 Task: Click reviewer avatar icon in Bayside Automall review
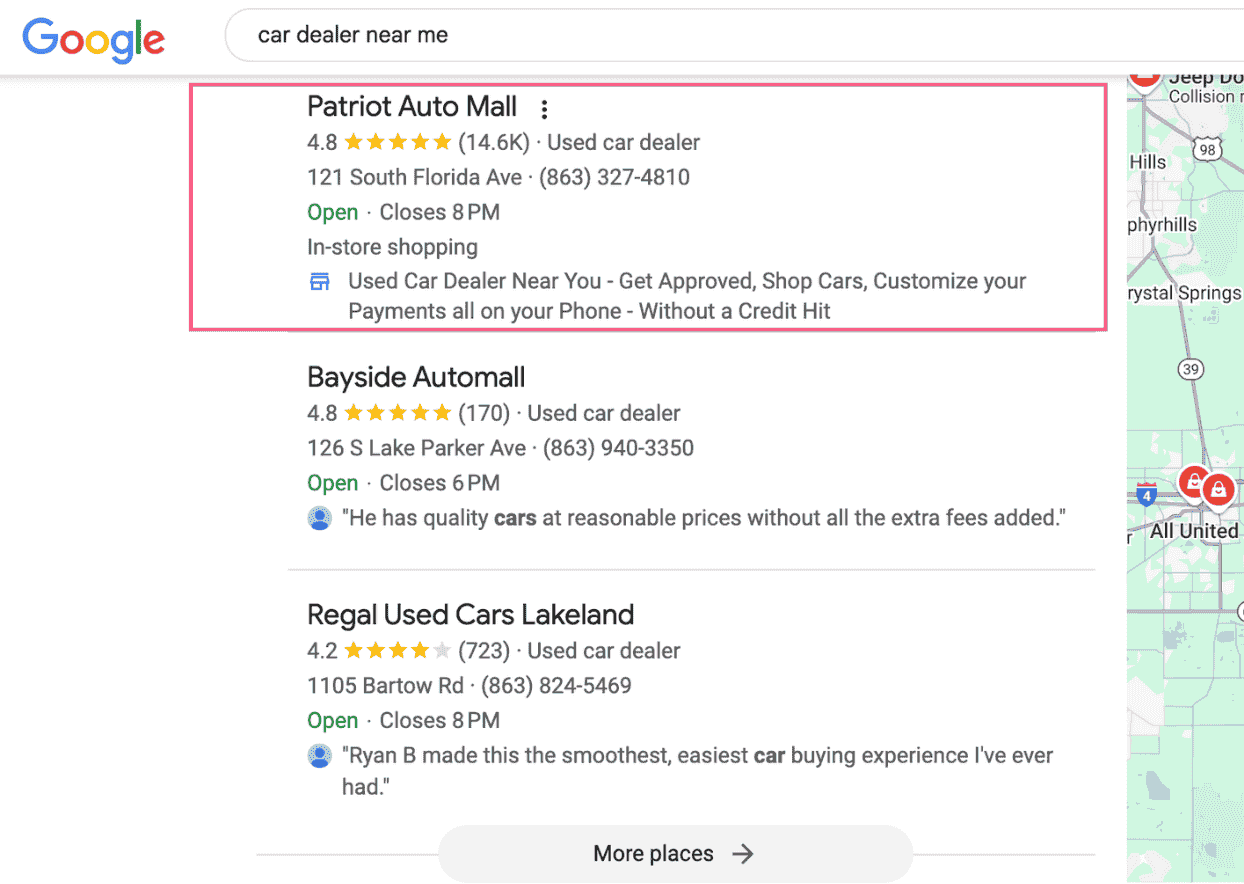pos(319,518)
